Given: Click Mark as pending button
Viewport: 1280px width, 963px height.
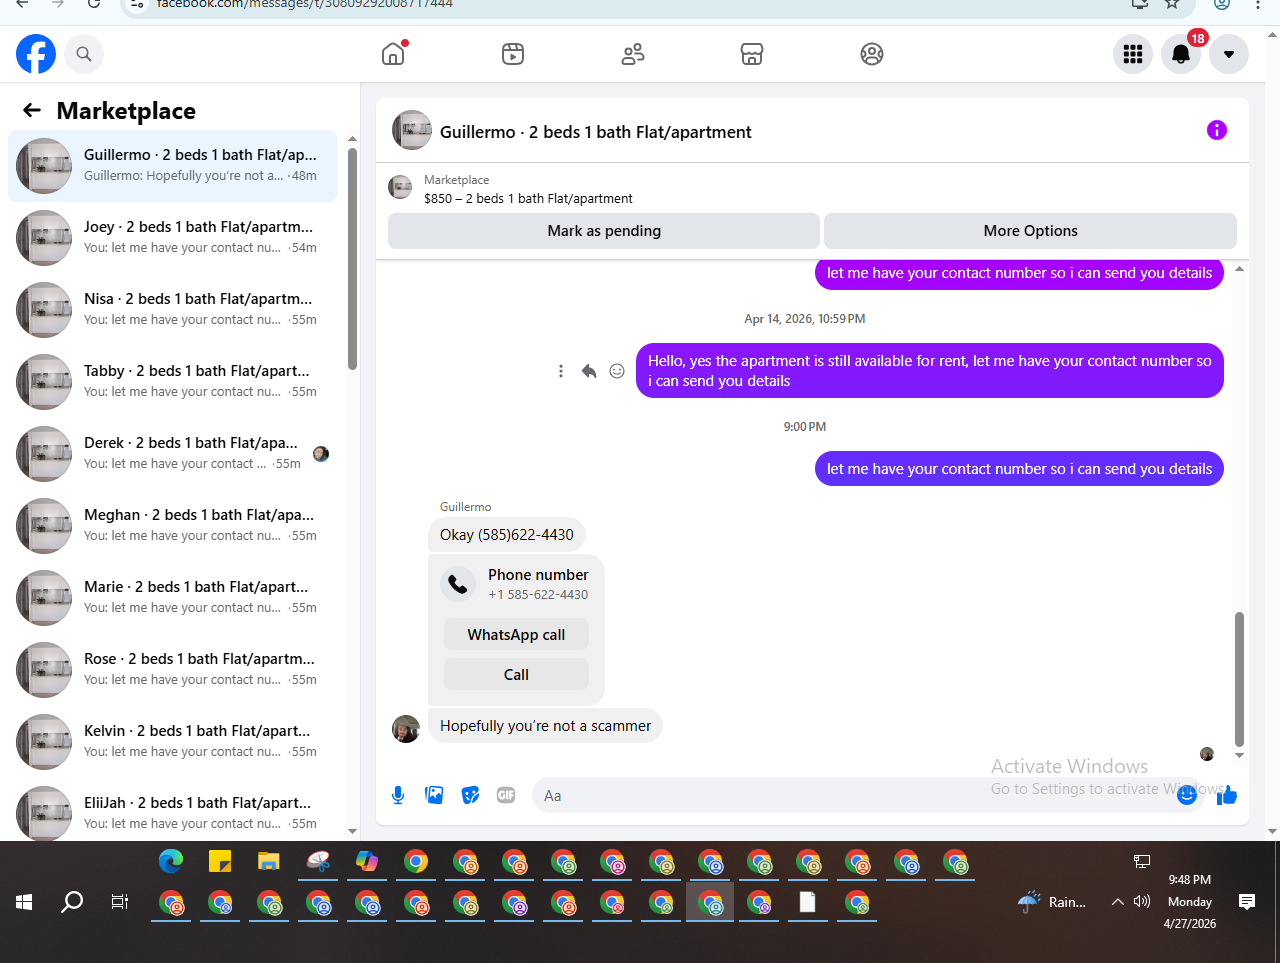Looking at the screenshot, I should pos(604,231).
